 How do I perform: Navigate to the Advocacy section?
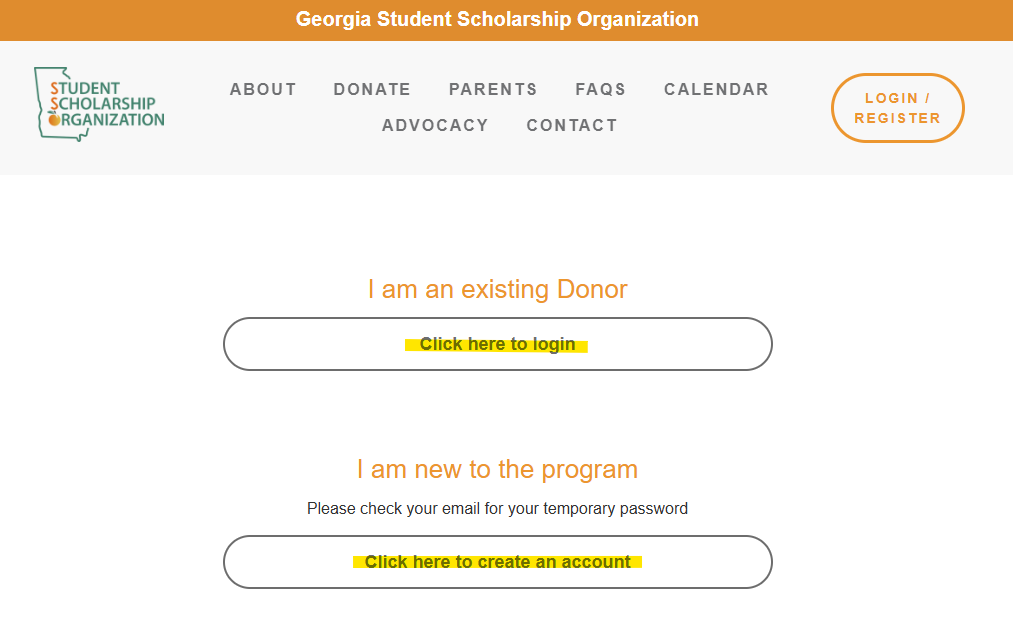pos(435,125)
